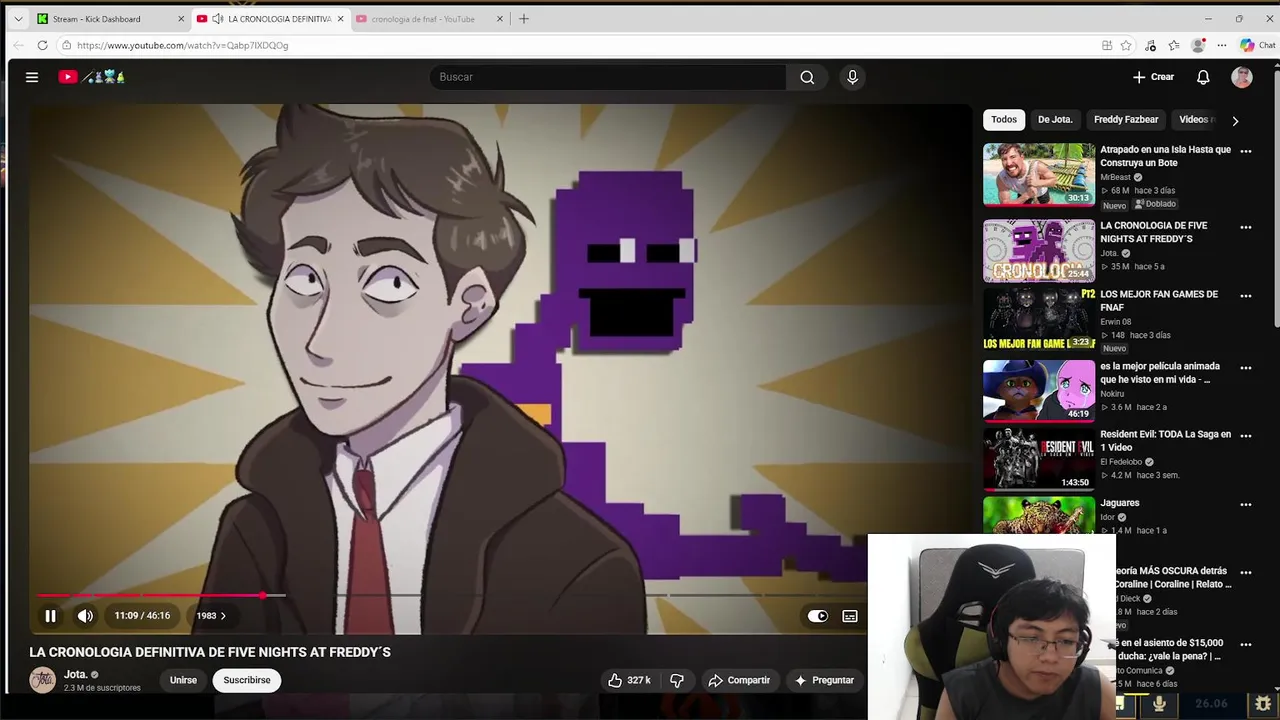The width and height of the screenshot is (1280, 720).
Task: Open the media control music icon
Action: pyautogui.click(x=1151, y=45)
